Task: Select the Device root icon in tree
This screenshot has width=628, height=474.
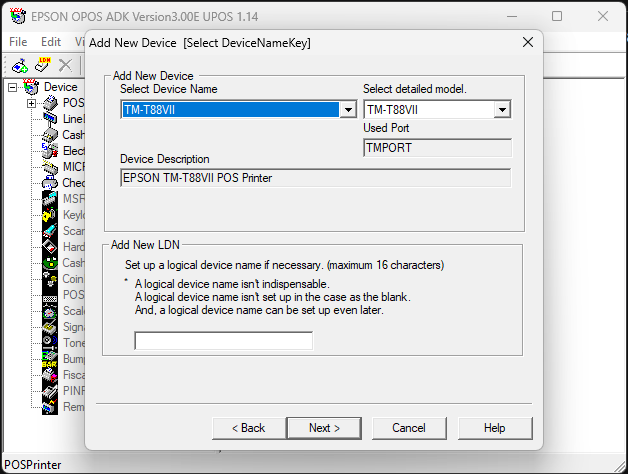Action: point(31,87)
